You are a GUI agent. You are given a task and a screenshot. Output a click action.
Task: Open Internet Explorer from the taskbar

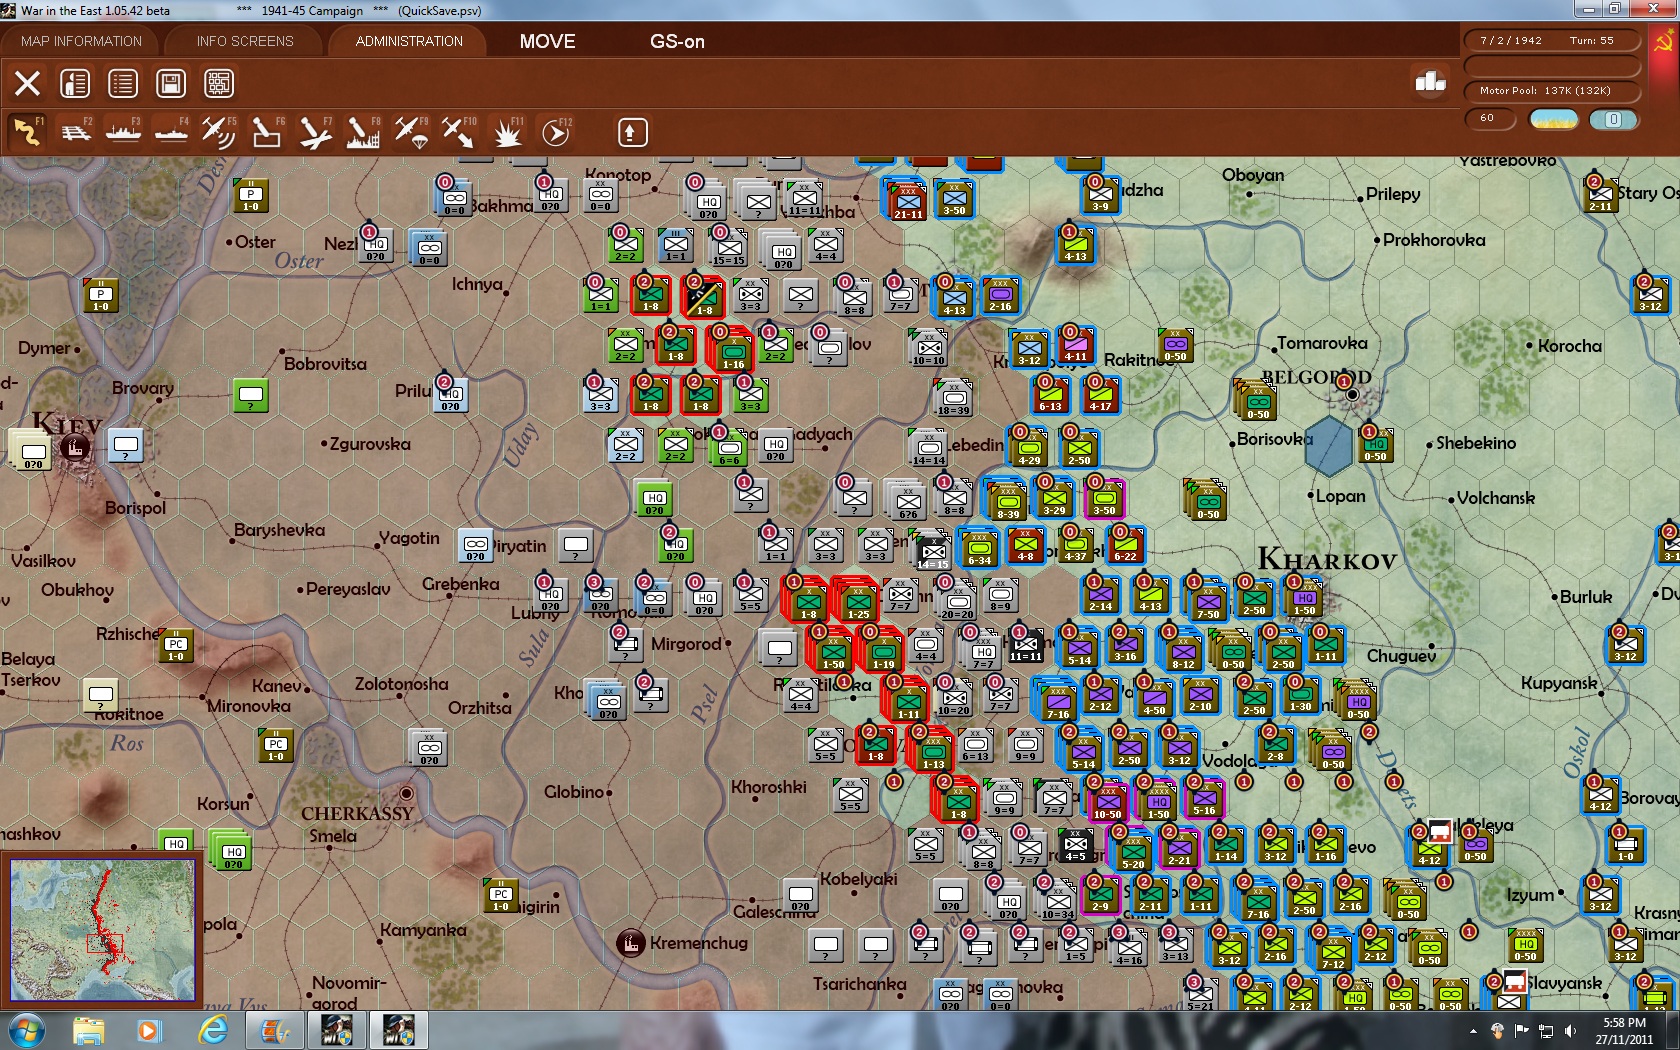213,1030
